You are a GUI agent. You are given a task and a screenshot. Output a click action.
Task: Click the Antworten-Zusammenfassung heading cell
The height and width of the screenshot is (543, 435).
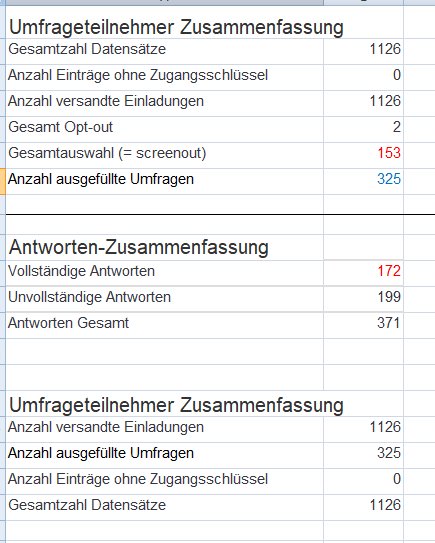click(x=165, y=247)
